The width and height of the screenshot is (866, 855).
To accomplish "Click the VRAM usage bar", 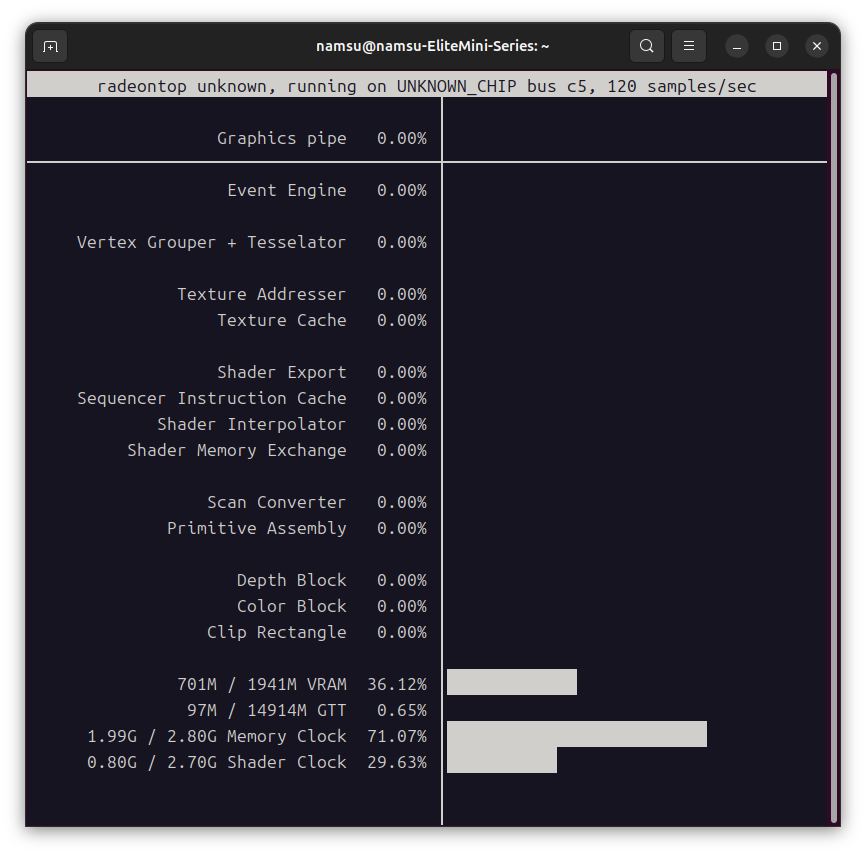I will click(x=512, y=682).
